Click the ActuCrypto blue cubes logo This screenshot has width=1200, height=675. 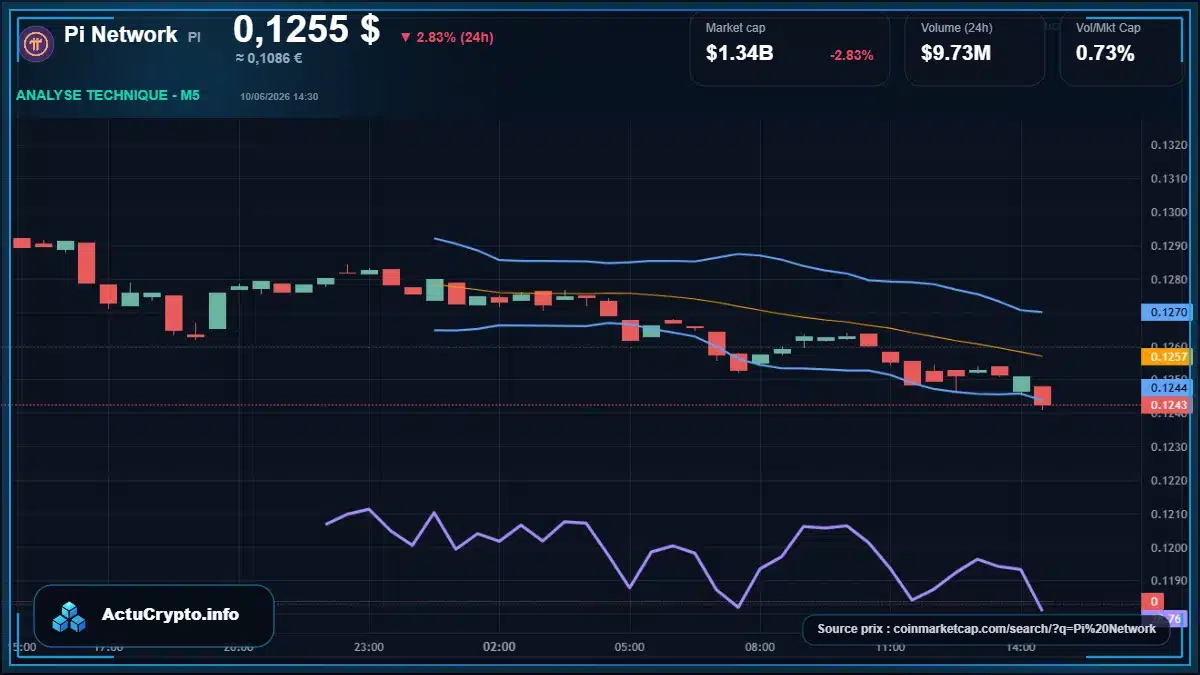pos(70,616)
